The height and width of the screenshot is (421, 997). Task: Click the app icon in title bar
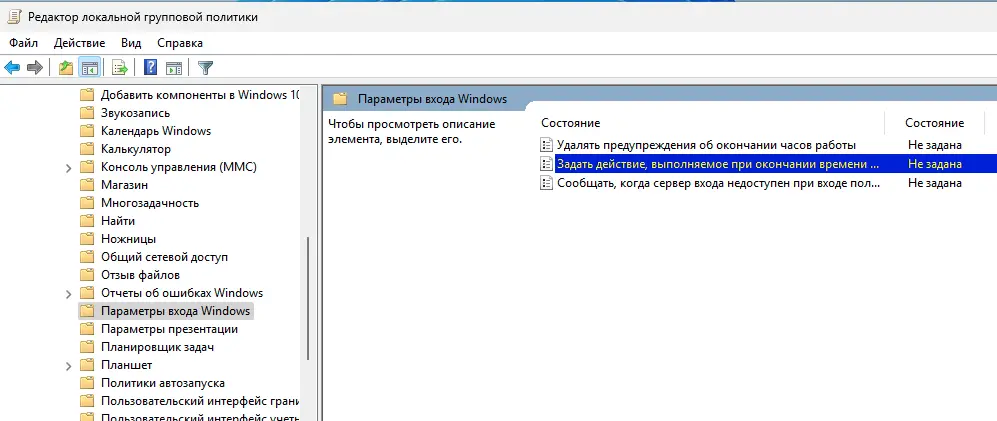(x=13, y=17)
